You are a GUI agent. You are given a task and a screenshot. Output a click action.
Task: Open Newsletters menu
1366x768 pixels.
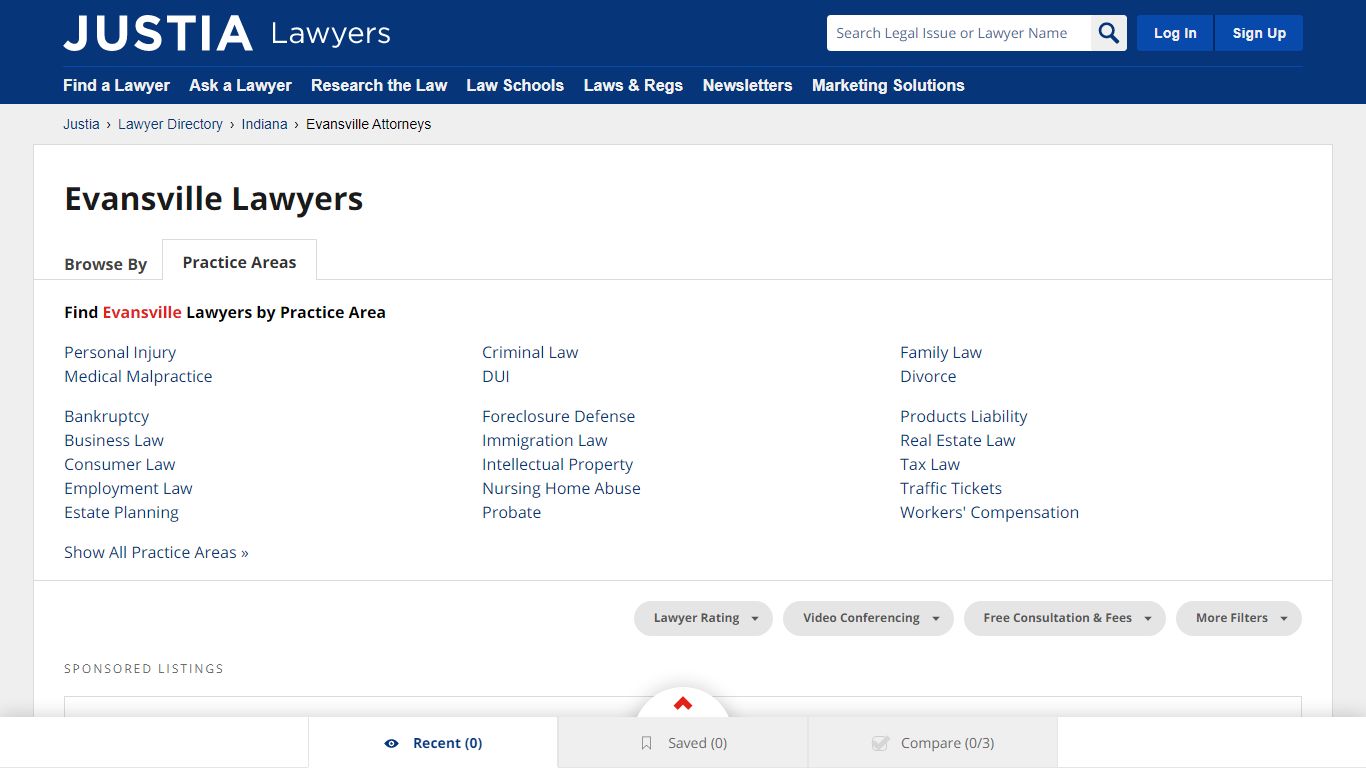click(x=747, y=85)
